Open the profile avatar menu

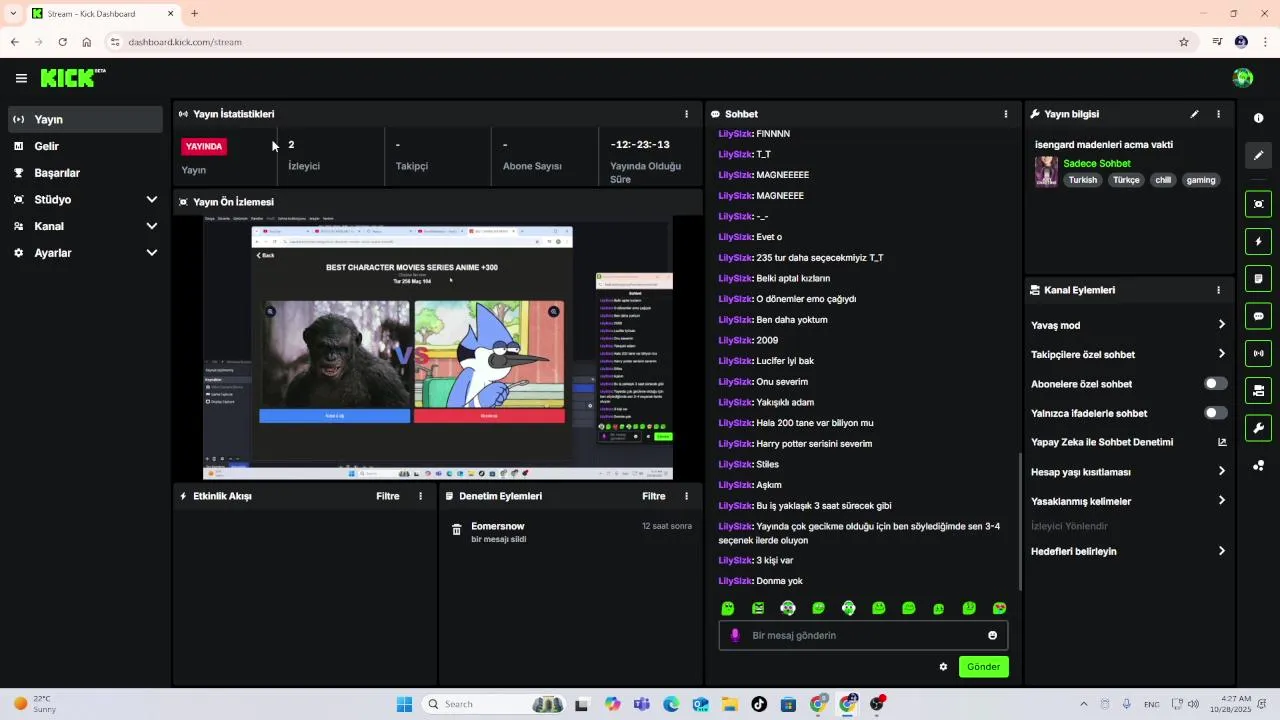(1243, 78)
